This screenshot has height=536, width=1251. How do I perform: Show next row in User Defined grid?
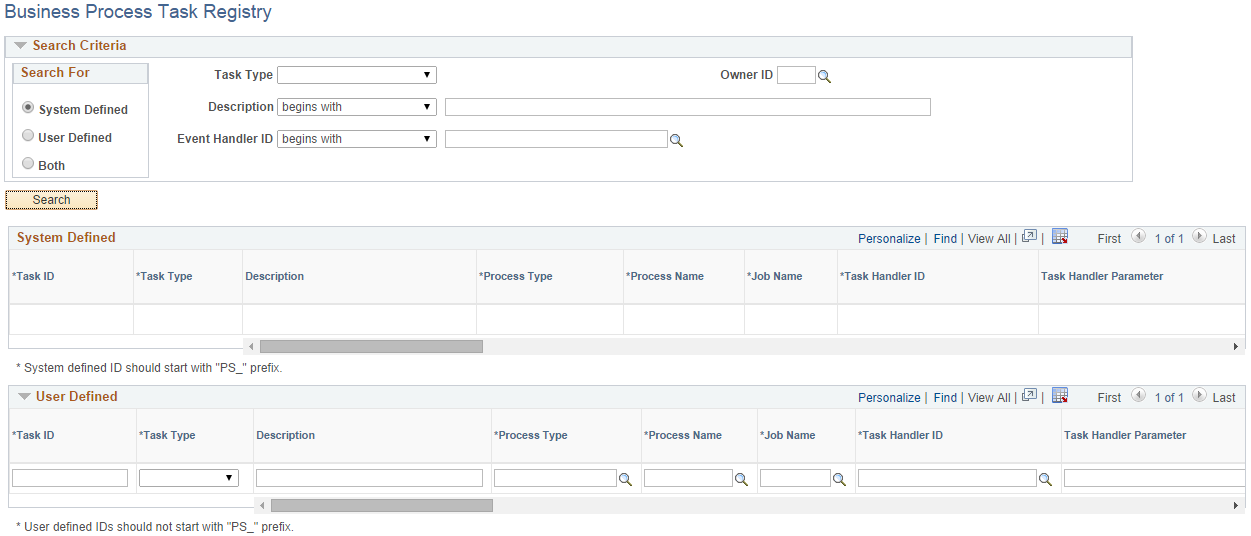(x=1199, y=396)
